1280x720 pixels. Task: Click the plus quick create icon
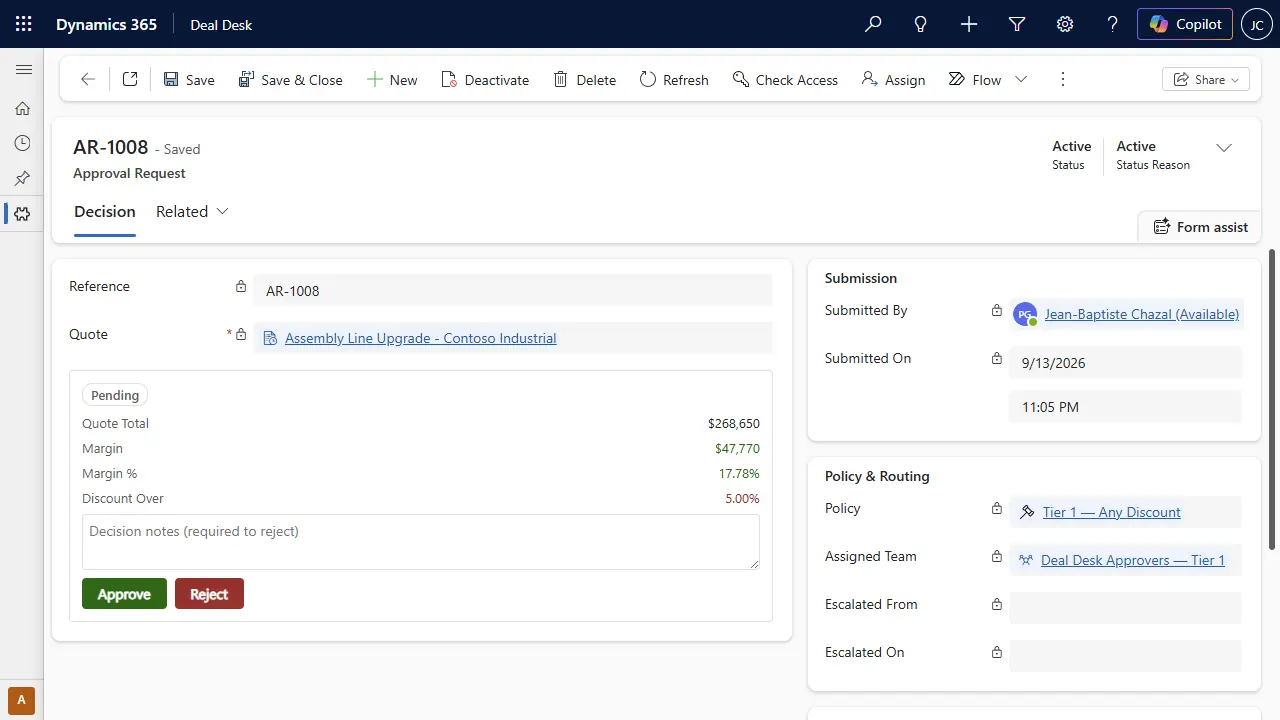969,24
